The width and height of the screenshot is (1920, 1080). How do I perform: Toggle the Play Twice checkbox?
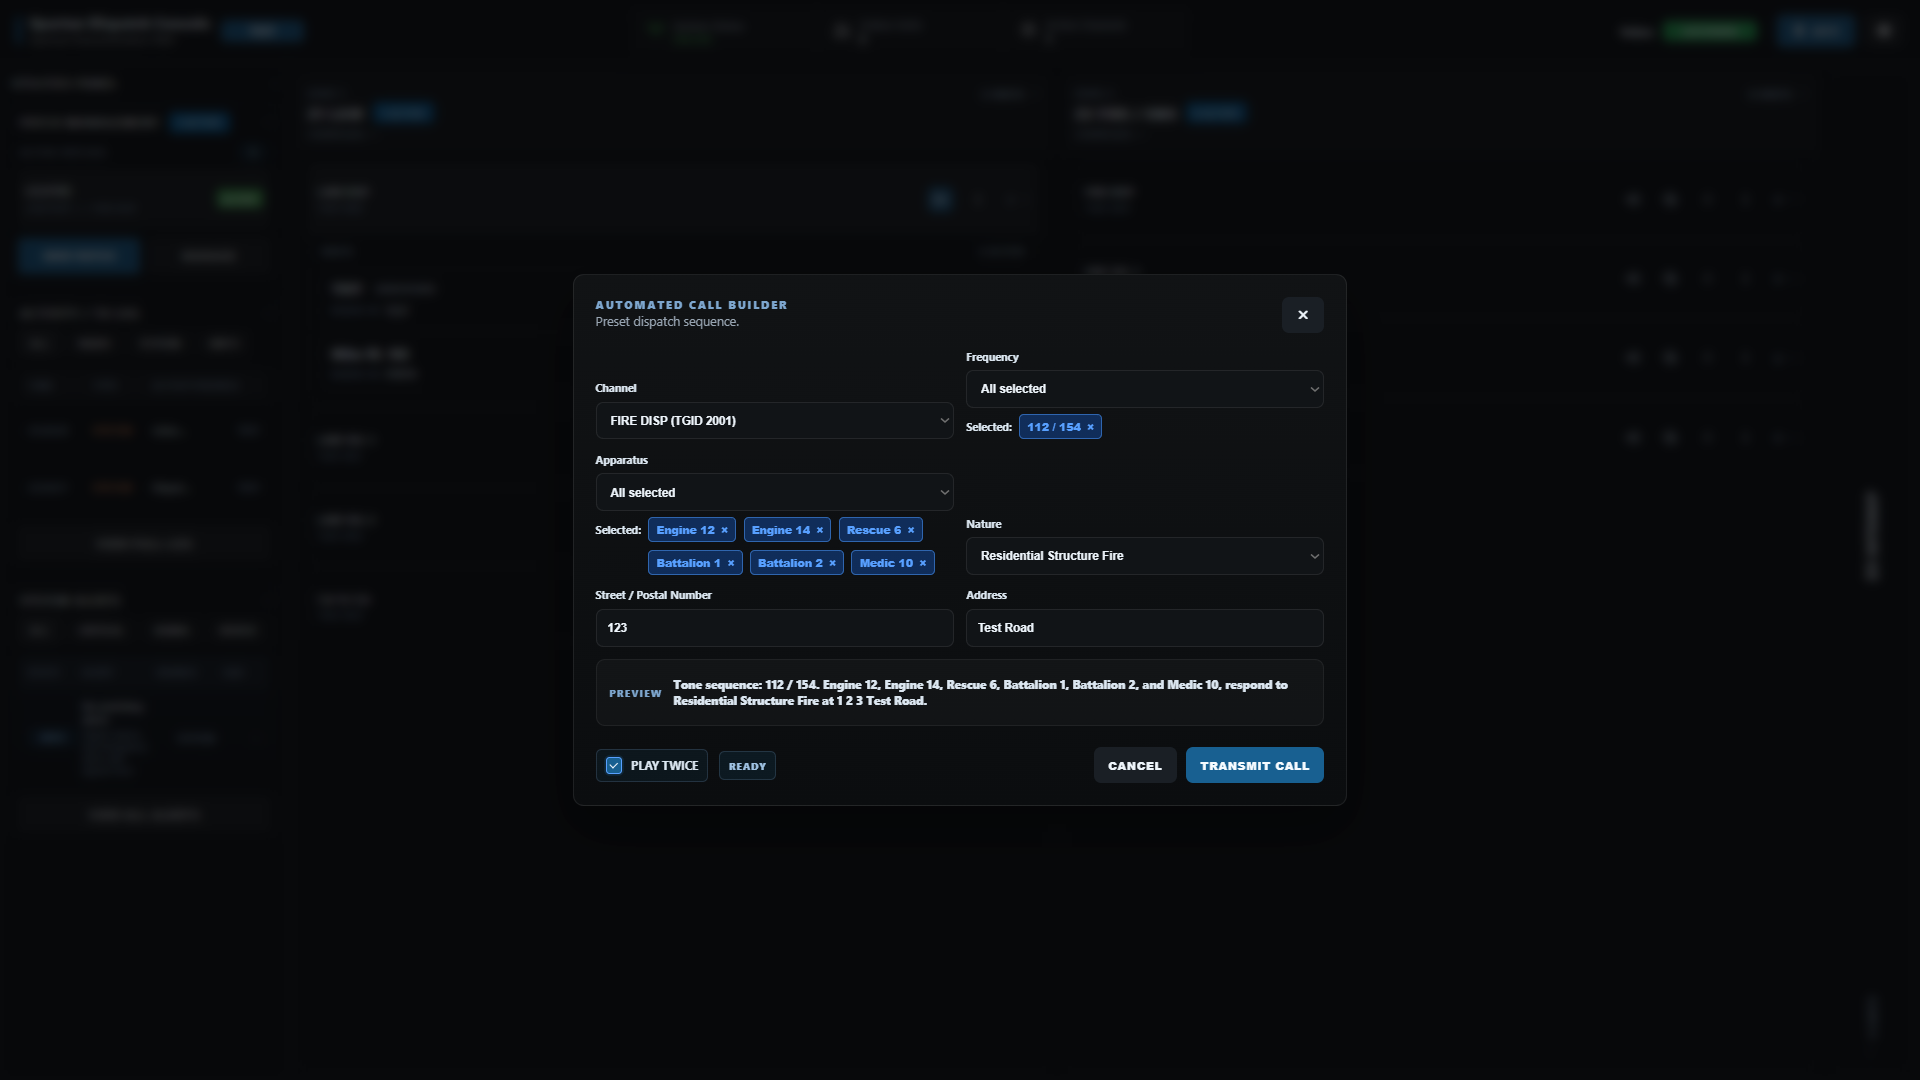[x=614, y=766]
